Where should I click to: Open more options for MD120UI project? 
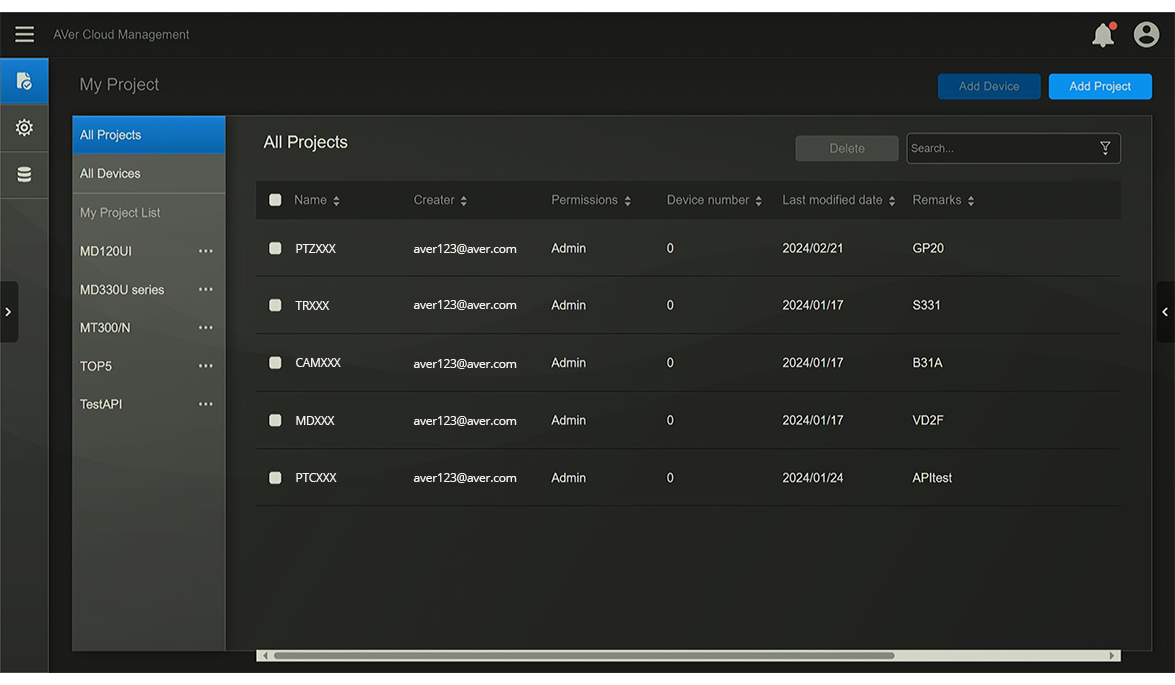click(x=205, y=251)
